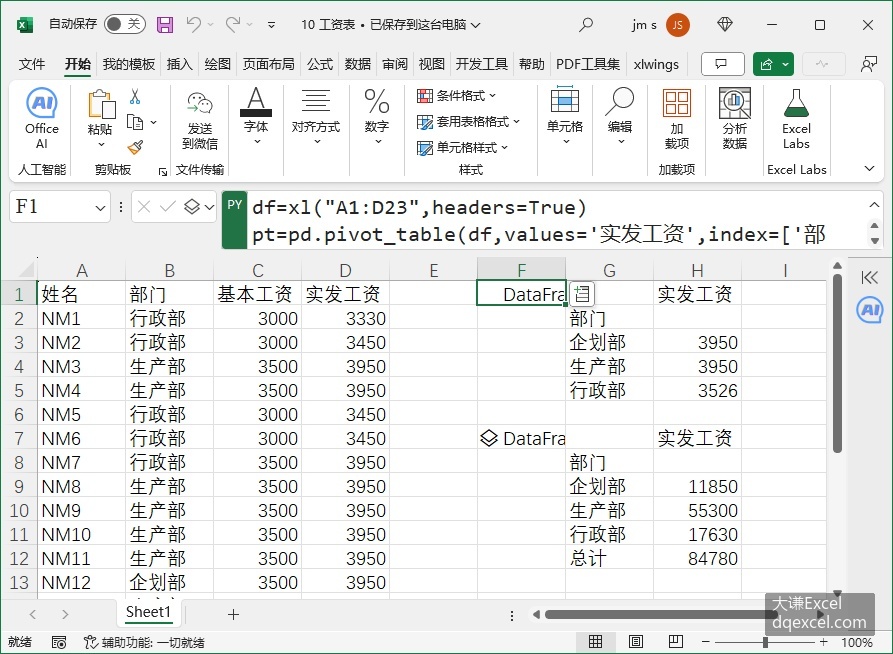
Task: Open the Cells (单元格) group
Action: (x=564, y=115)
